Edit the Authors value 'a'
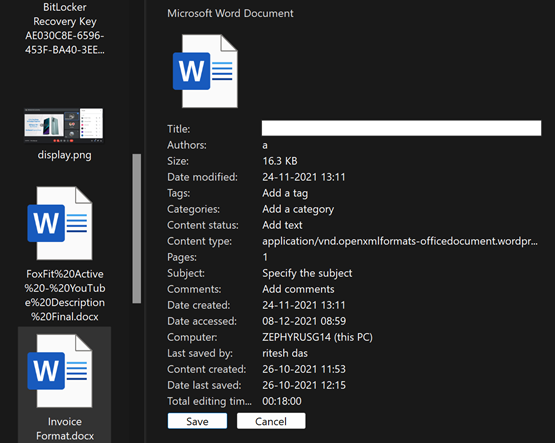The image size is (555, 443). pos(265,145)
